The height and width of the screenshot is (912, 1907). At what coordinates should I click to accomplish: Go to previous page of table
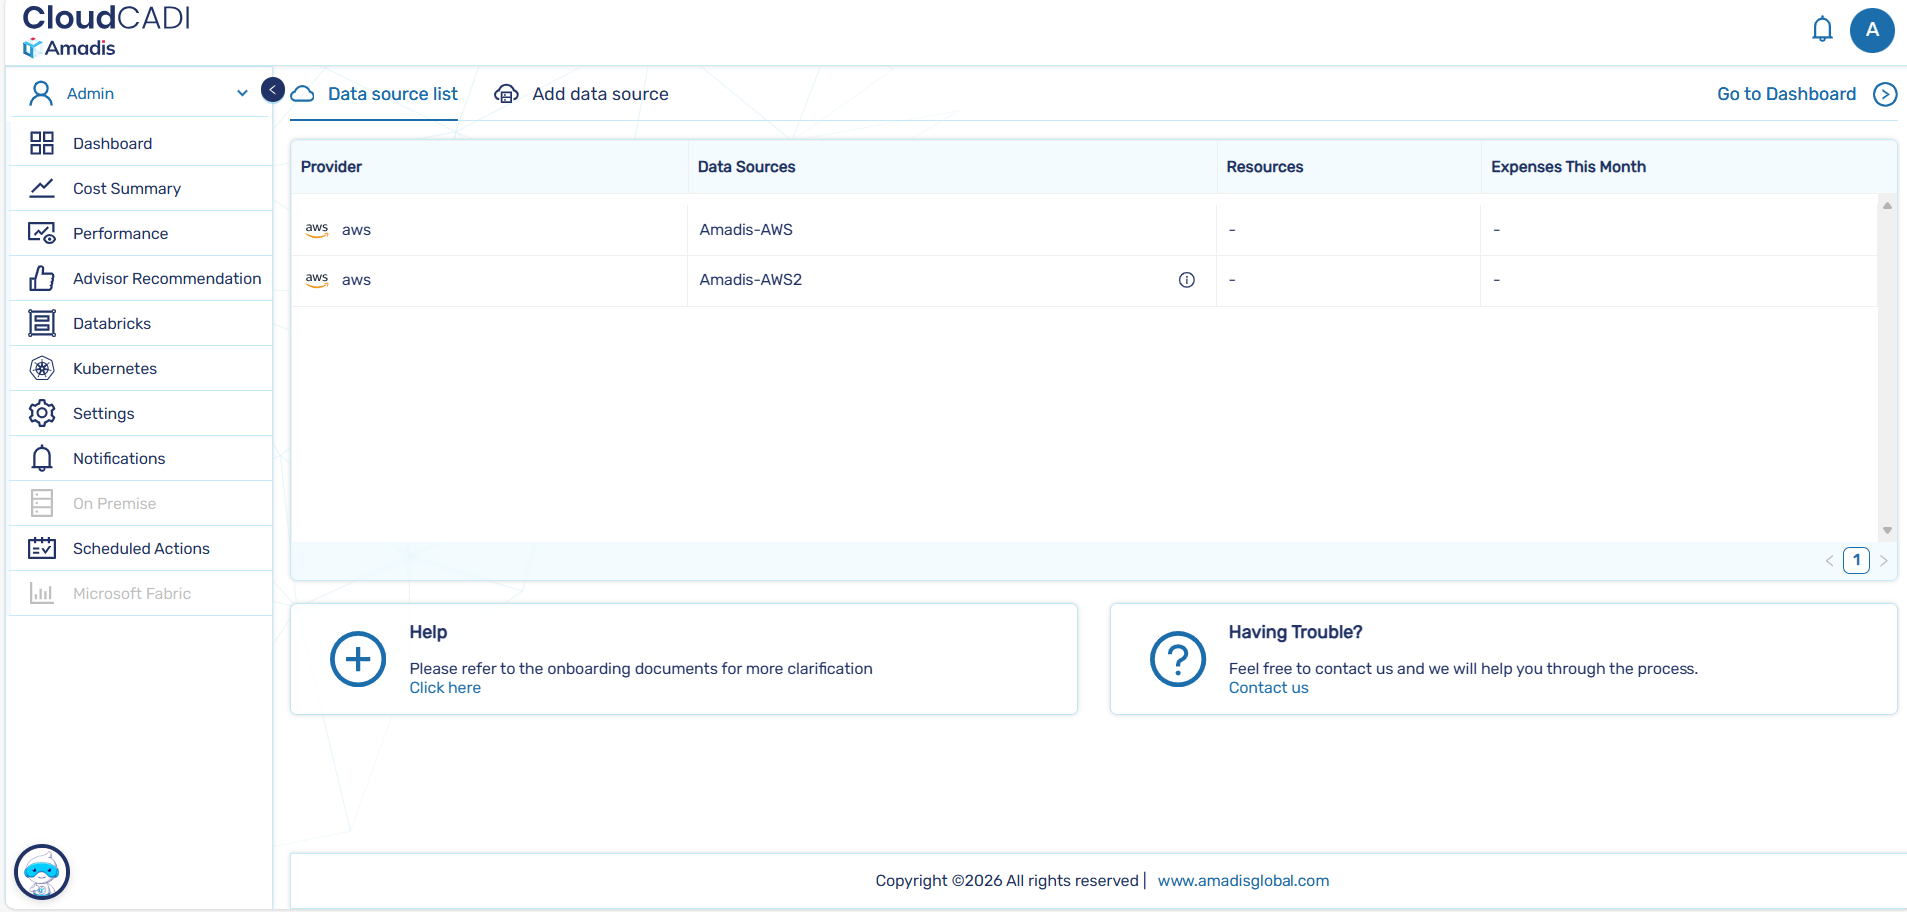point(1830,561)
